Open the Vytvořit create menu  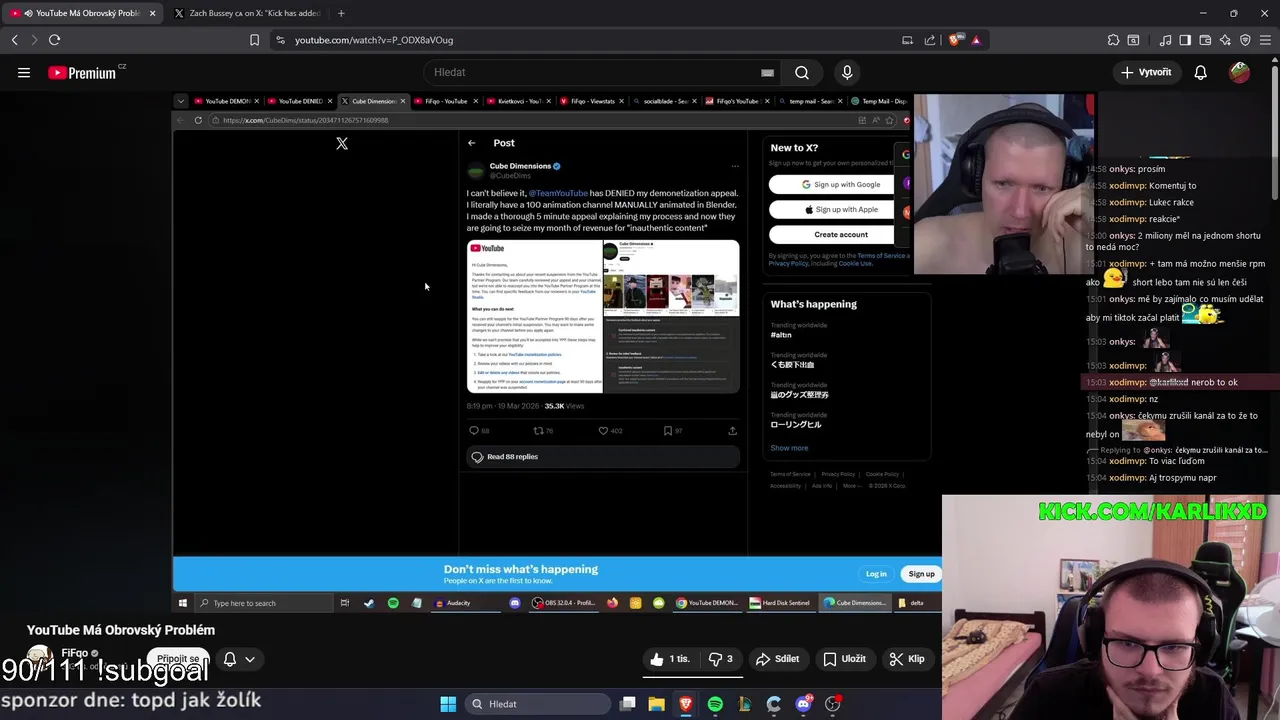pyautogui.click(x=1146, y=72)
